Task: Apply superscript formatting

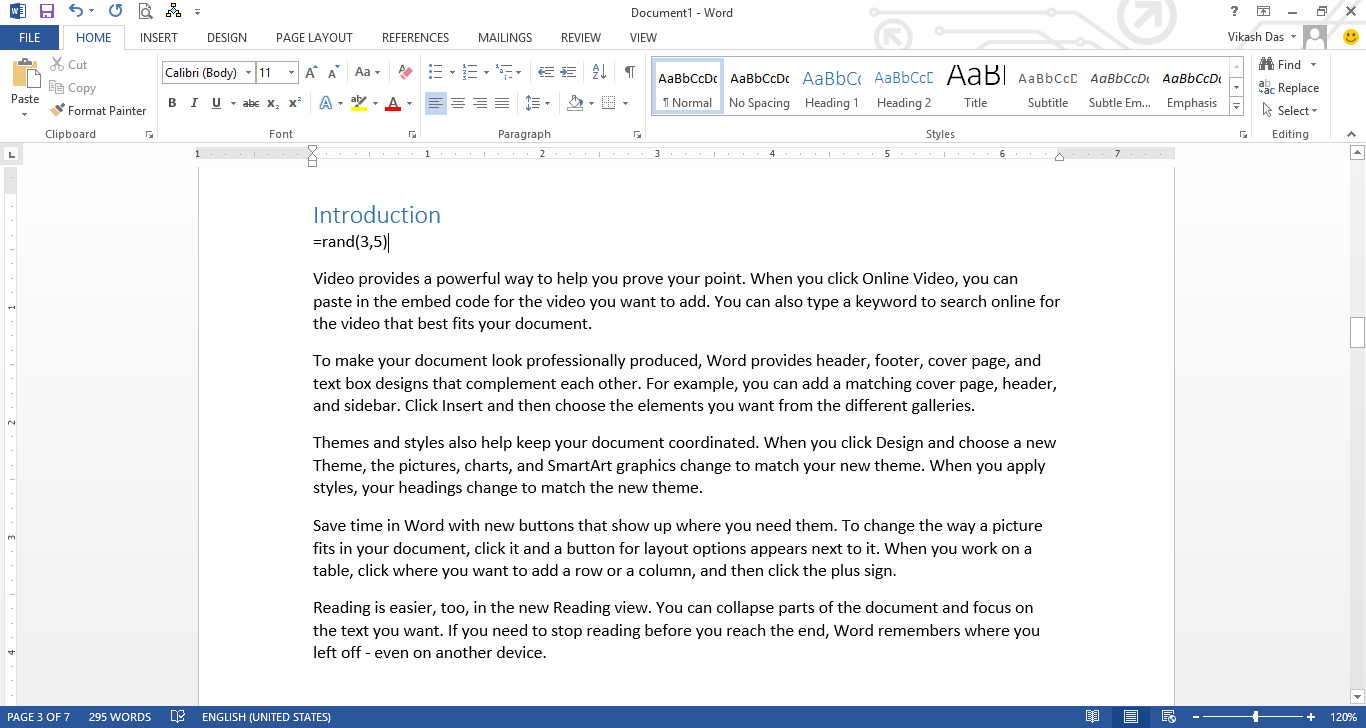Action: tap(295, 103)
